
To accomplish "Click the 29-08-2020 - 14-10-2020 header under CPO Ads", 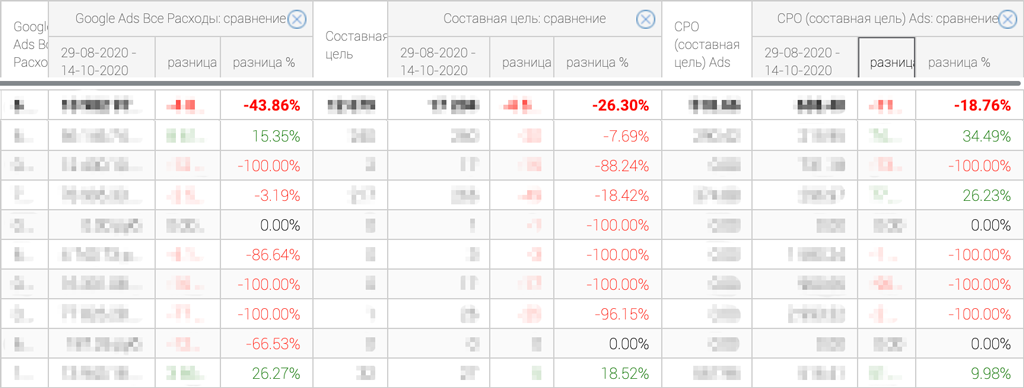I will 805,61.
